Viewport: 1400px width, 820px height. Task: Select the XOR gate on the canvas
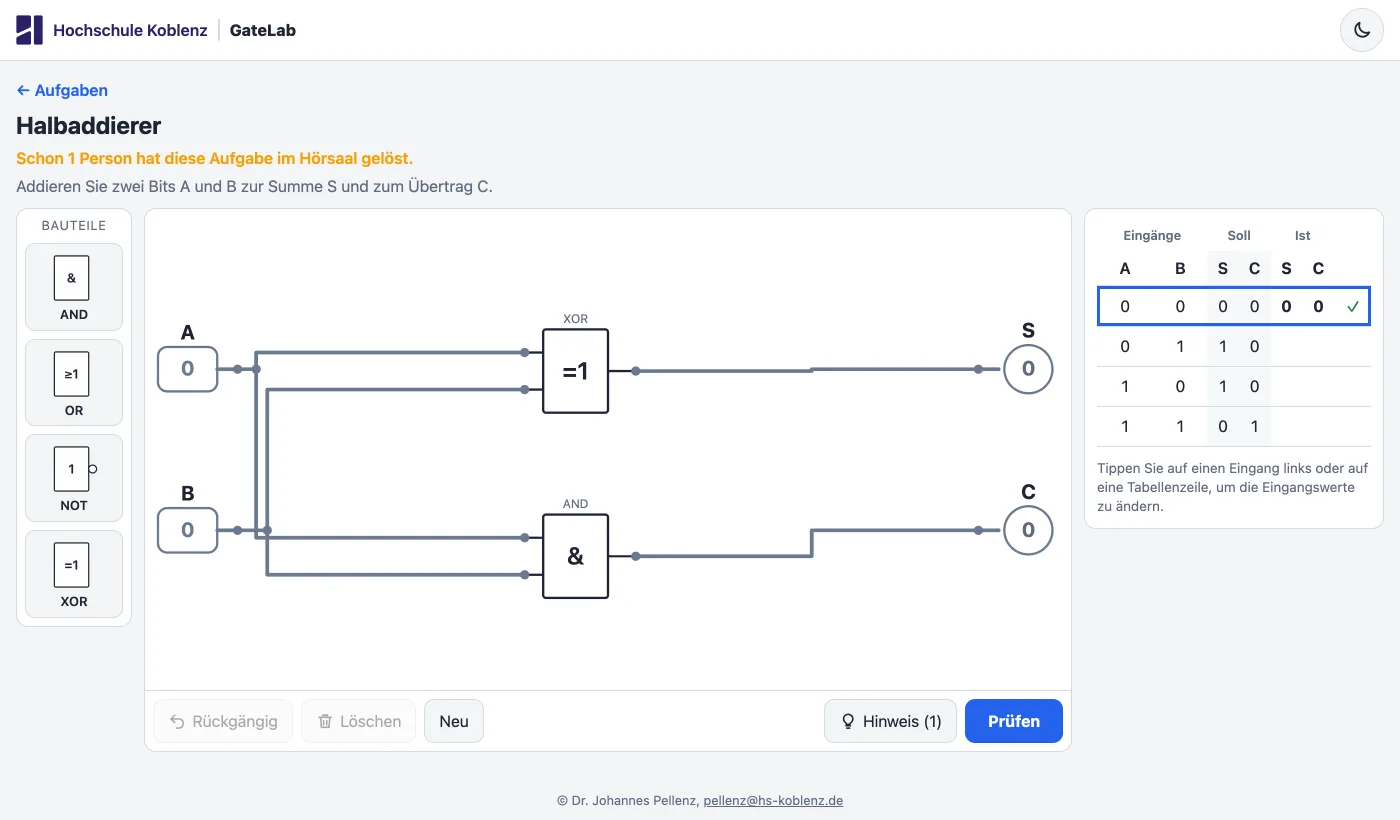coord(575,371)
